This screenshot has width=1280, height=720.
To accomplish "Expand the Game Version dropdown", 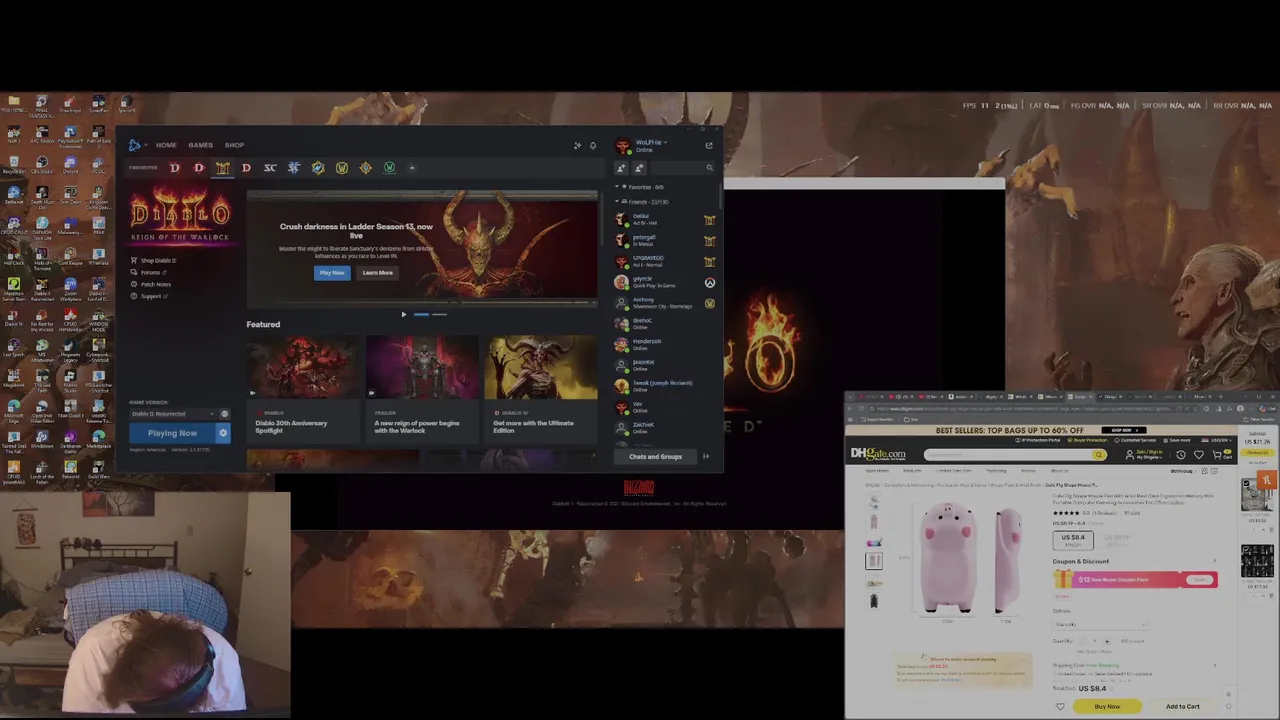I will click(x=172, y=414).
